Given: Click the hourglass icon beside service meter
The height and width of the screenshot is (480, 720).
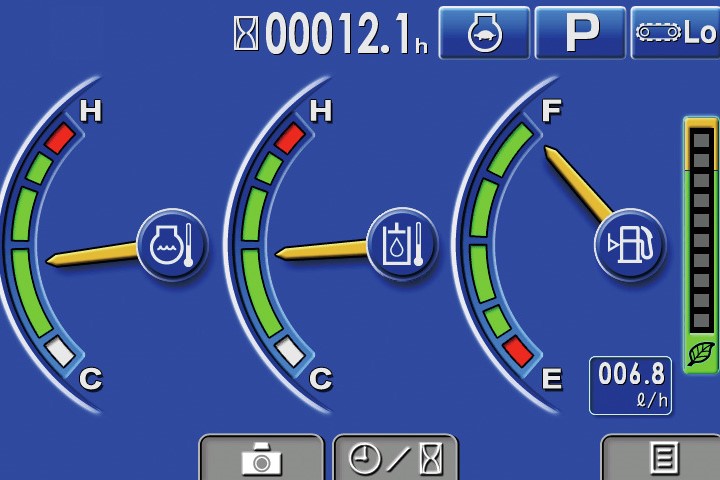Looking at the screenshot, I should pos(245,34).
